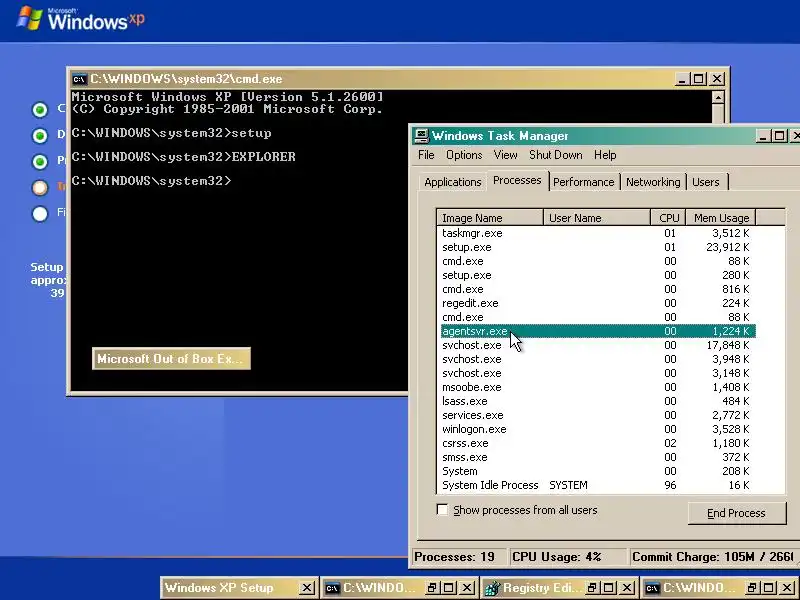Sort processes by Mem Usage column
This screenshot has width=800, height=600.
tap(720, 218)
